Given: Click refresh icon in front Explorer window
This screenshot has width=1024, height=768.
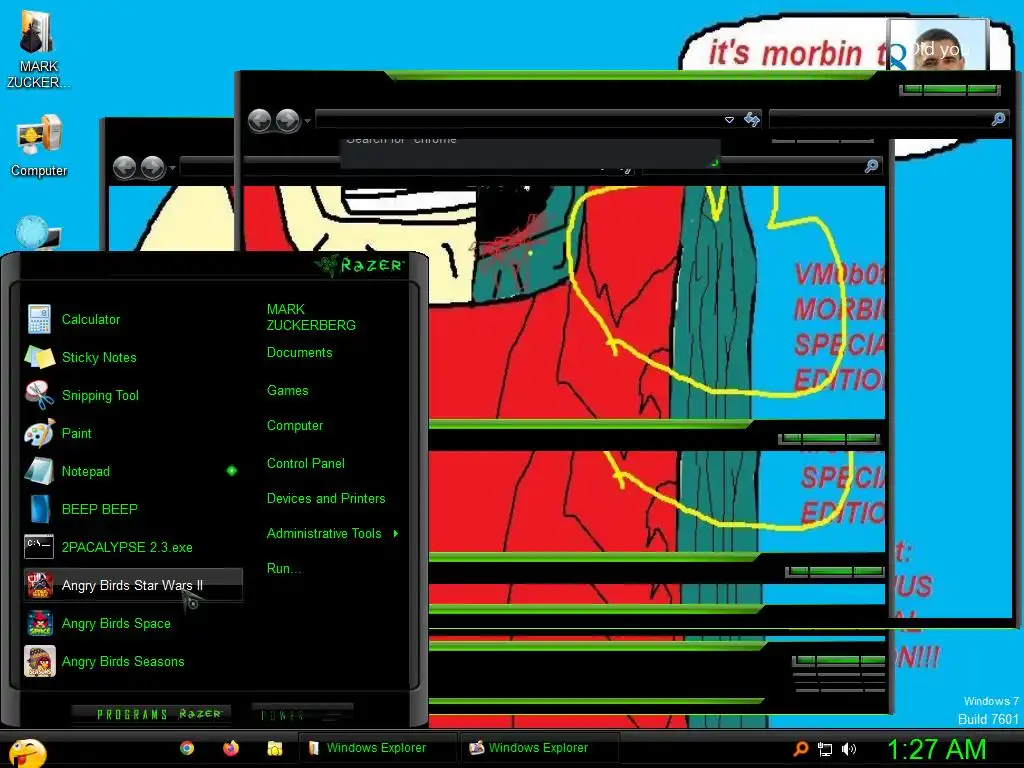Looking at the screenshot, I should point(752,120).
